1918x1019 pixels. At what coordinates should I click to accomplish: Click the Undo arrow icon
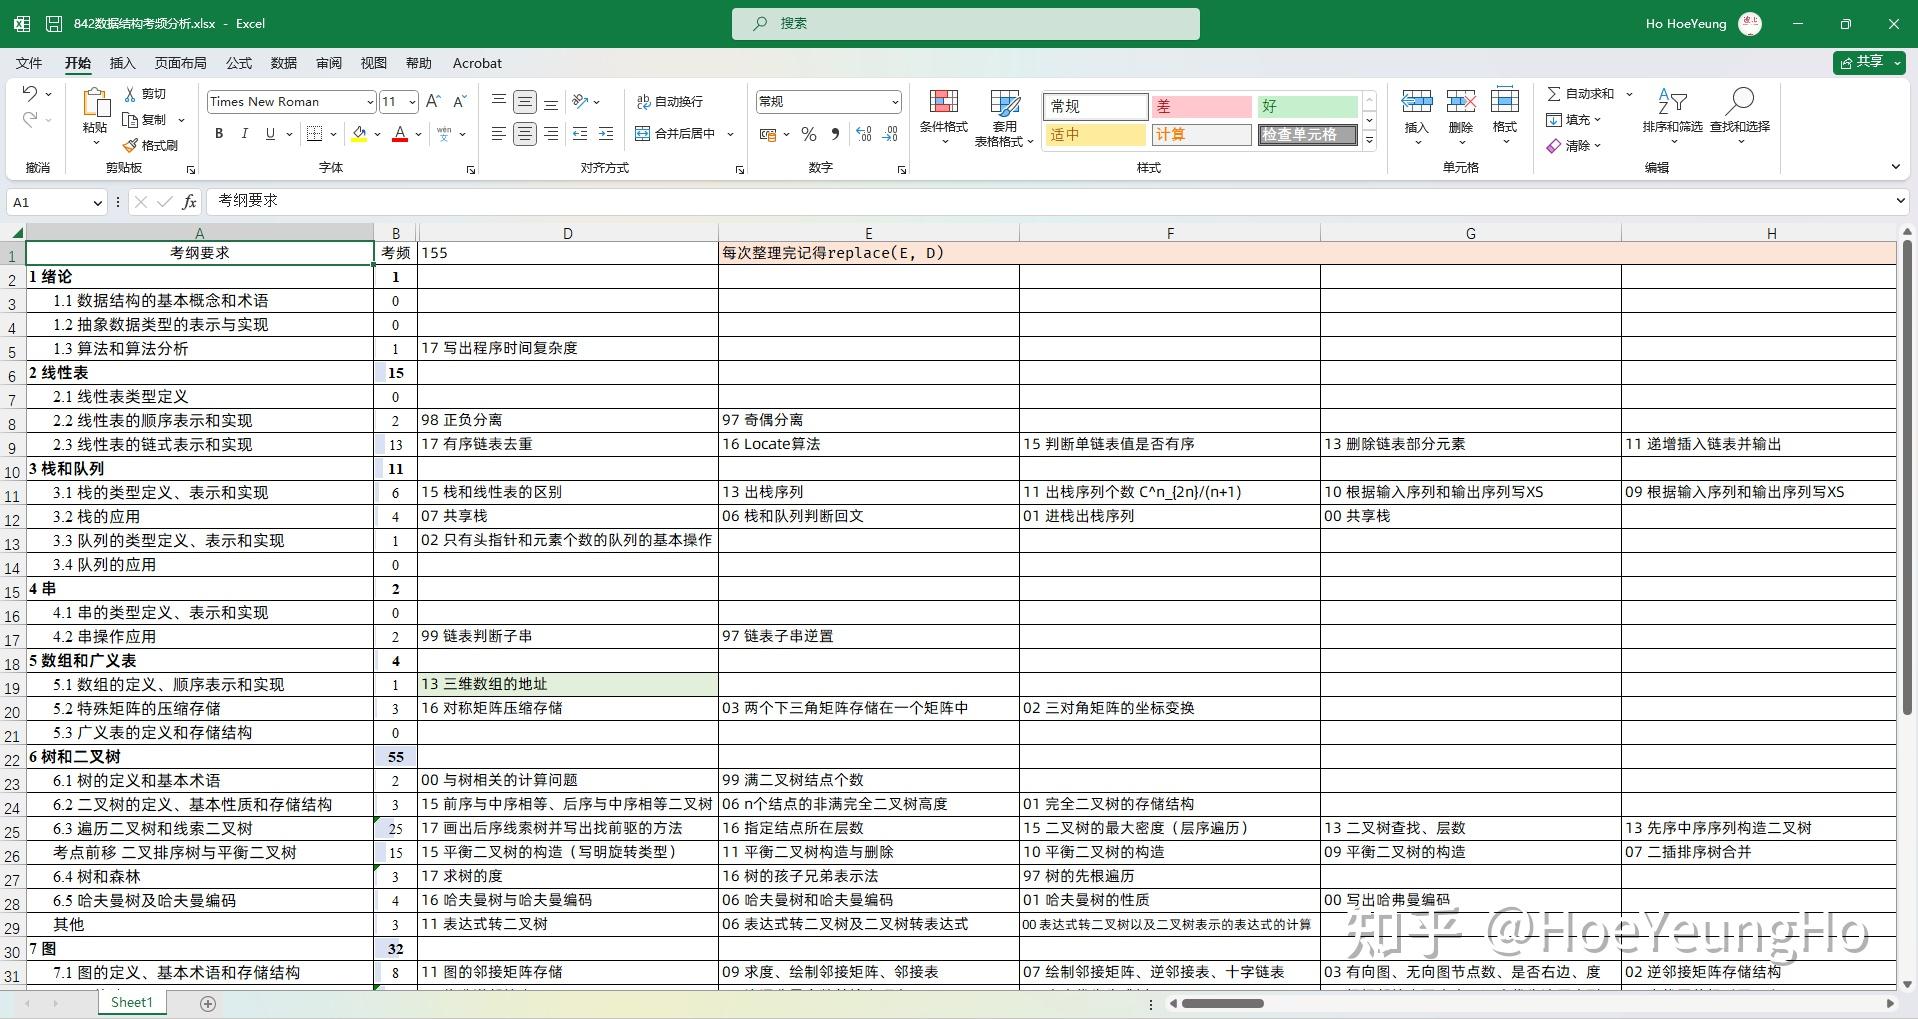pyautogui.click(x=30, y=94)
